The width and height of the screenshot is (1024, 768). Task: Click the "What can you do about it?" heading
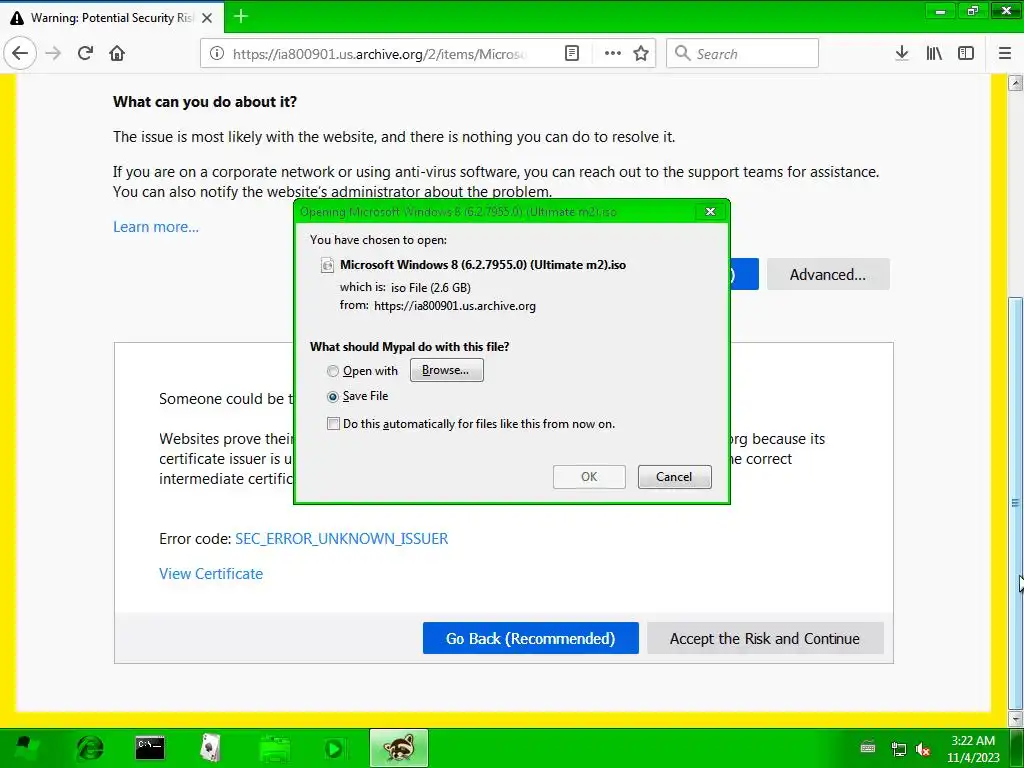[205, 102]
